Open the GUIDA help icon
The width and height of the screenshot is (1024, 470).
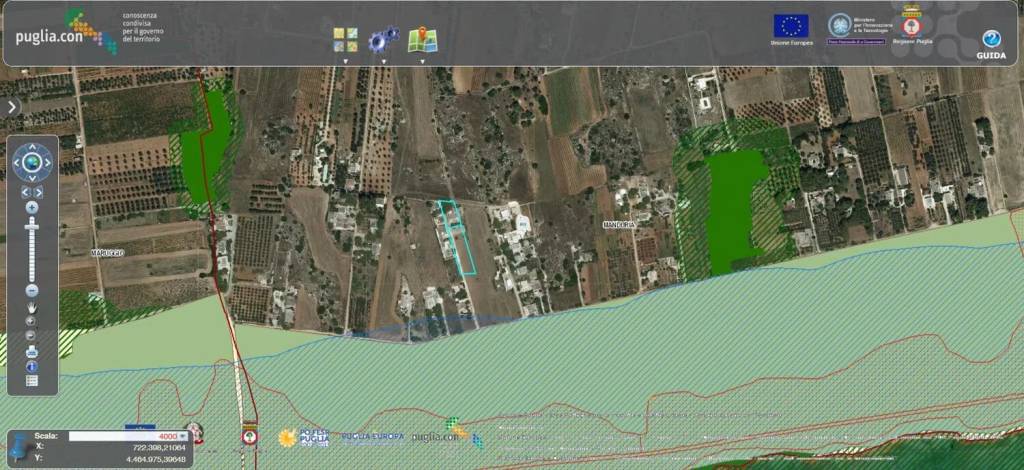[990, 41]
